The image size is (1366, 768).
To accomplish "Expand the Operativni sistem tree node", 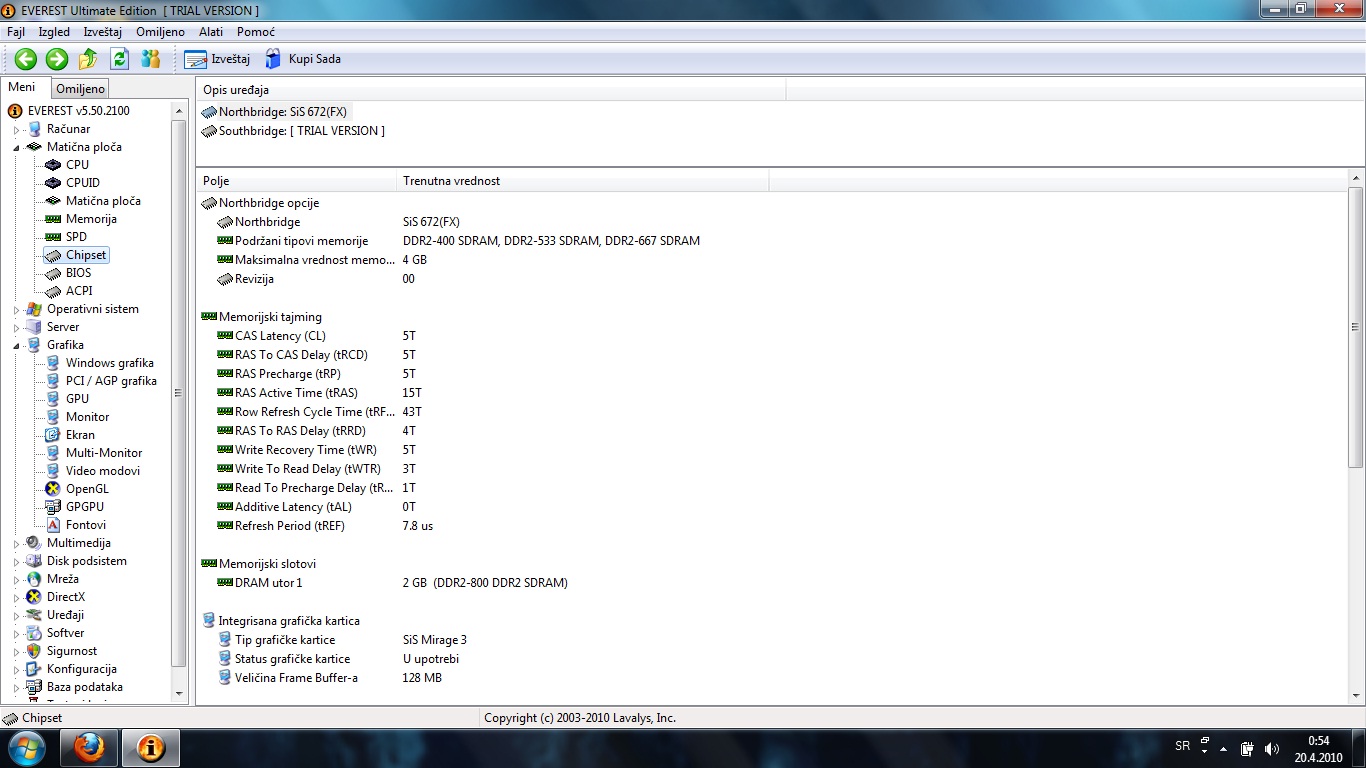I will [x=17, y=309].
